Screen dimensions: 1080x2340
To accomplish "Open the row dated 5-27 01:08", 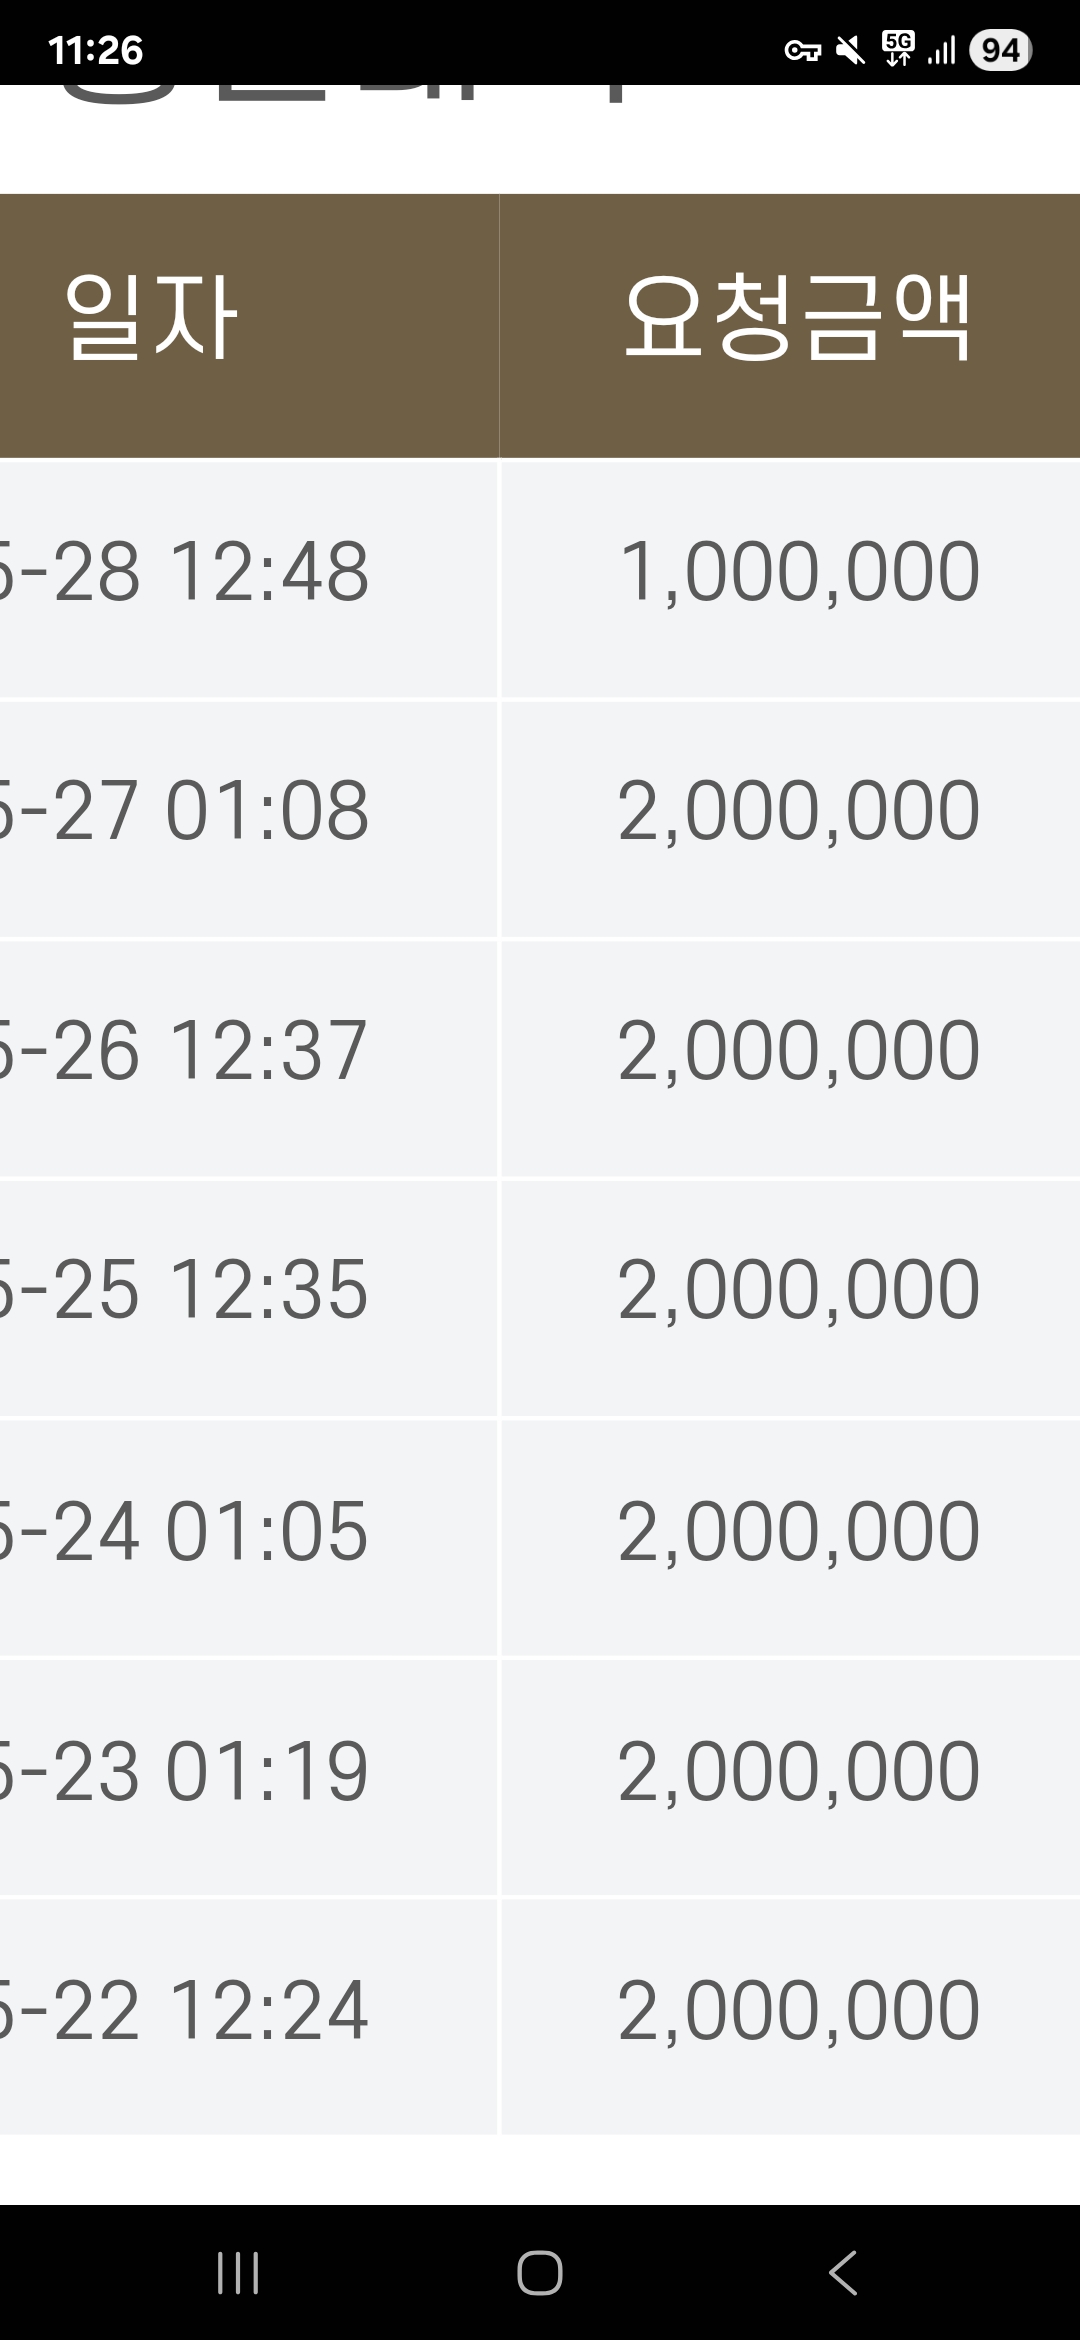I will [540, 819].
